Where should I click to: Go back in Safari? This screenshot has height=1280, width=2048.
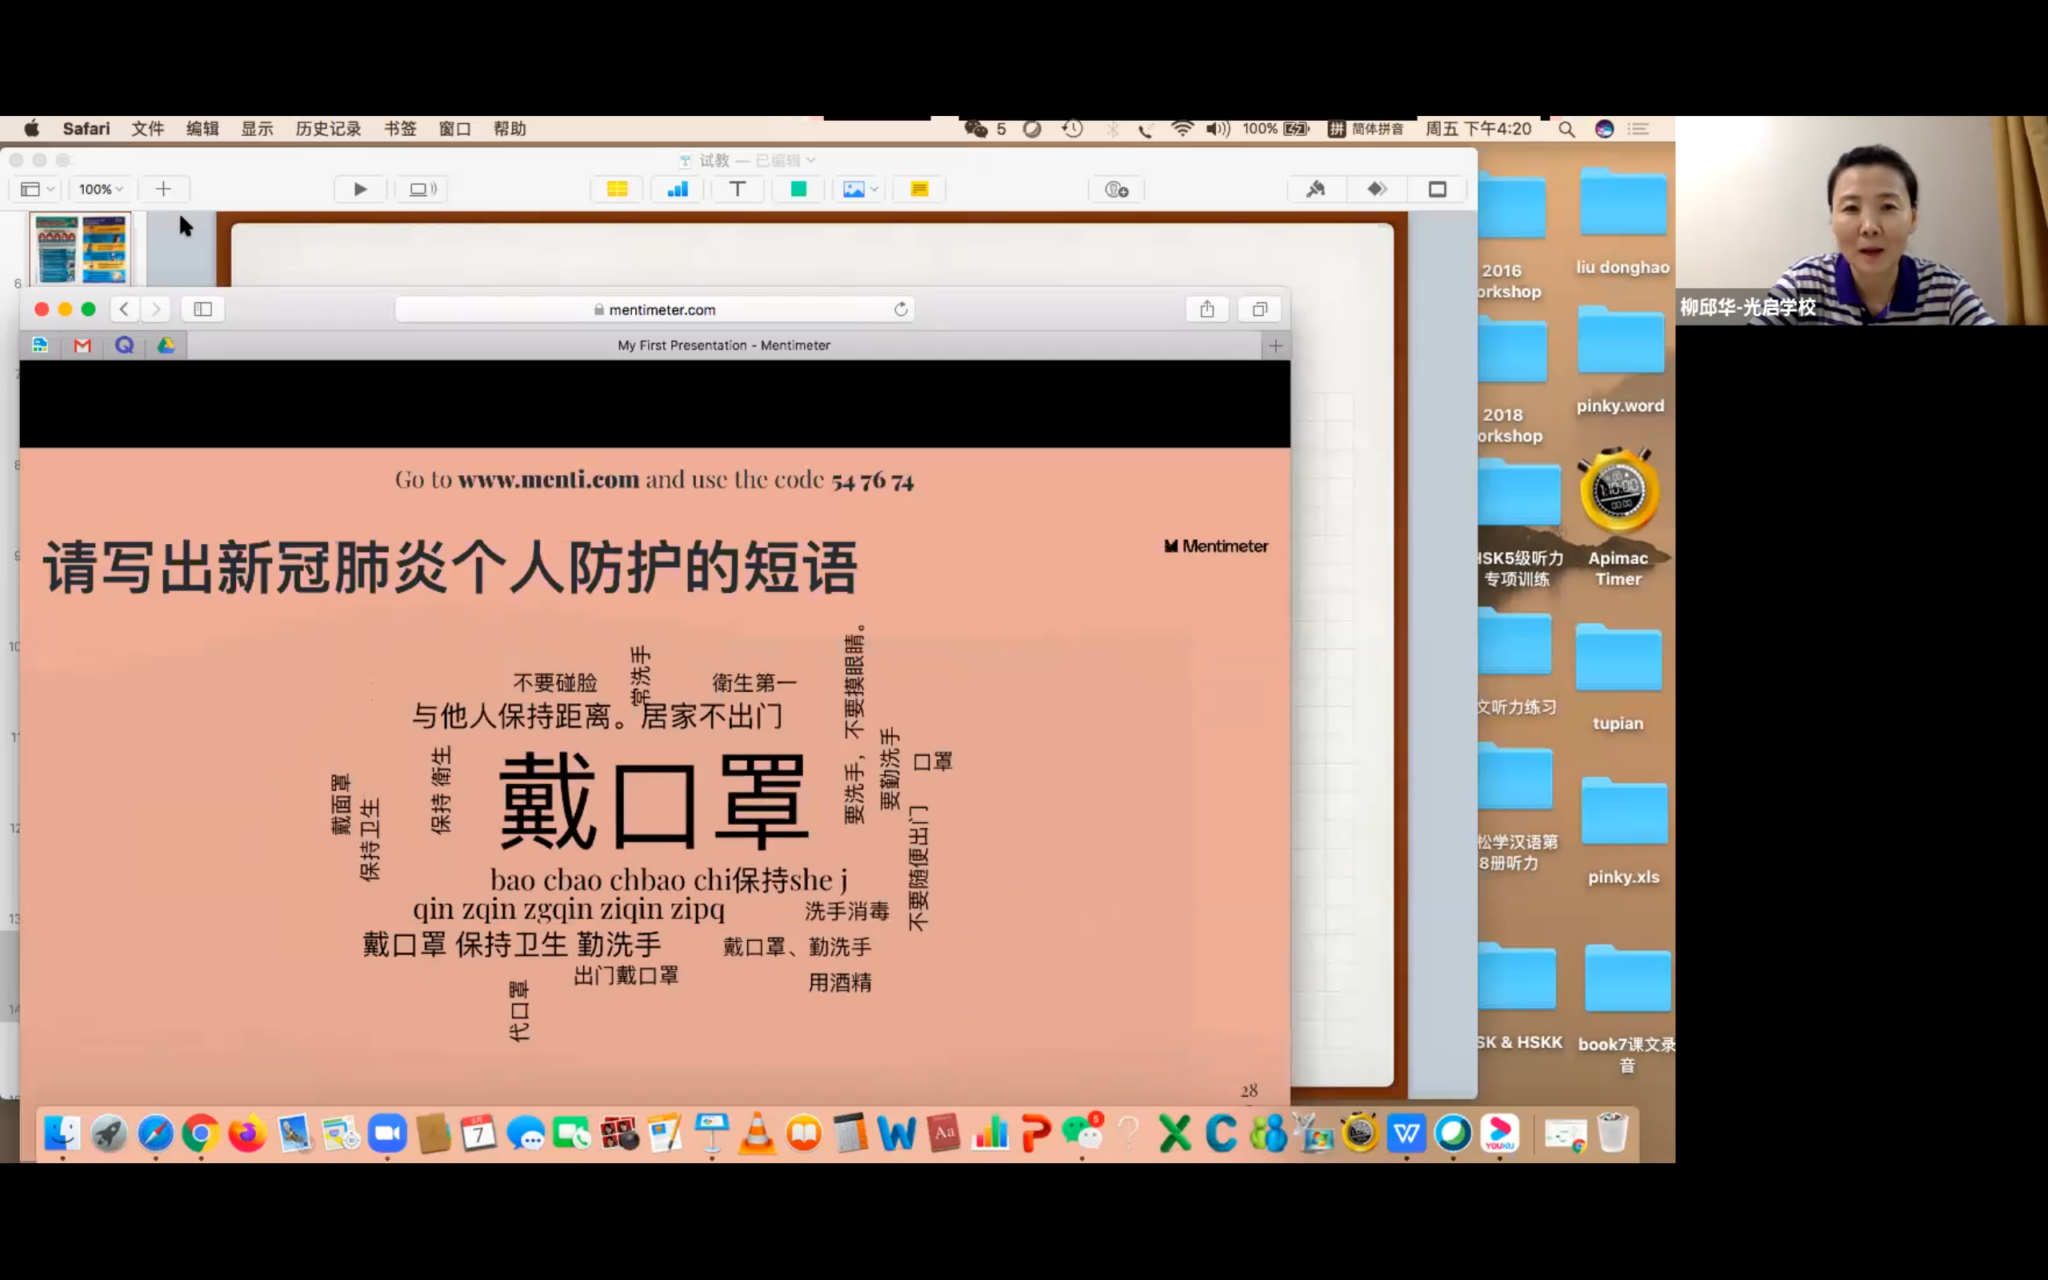[124, 309]
